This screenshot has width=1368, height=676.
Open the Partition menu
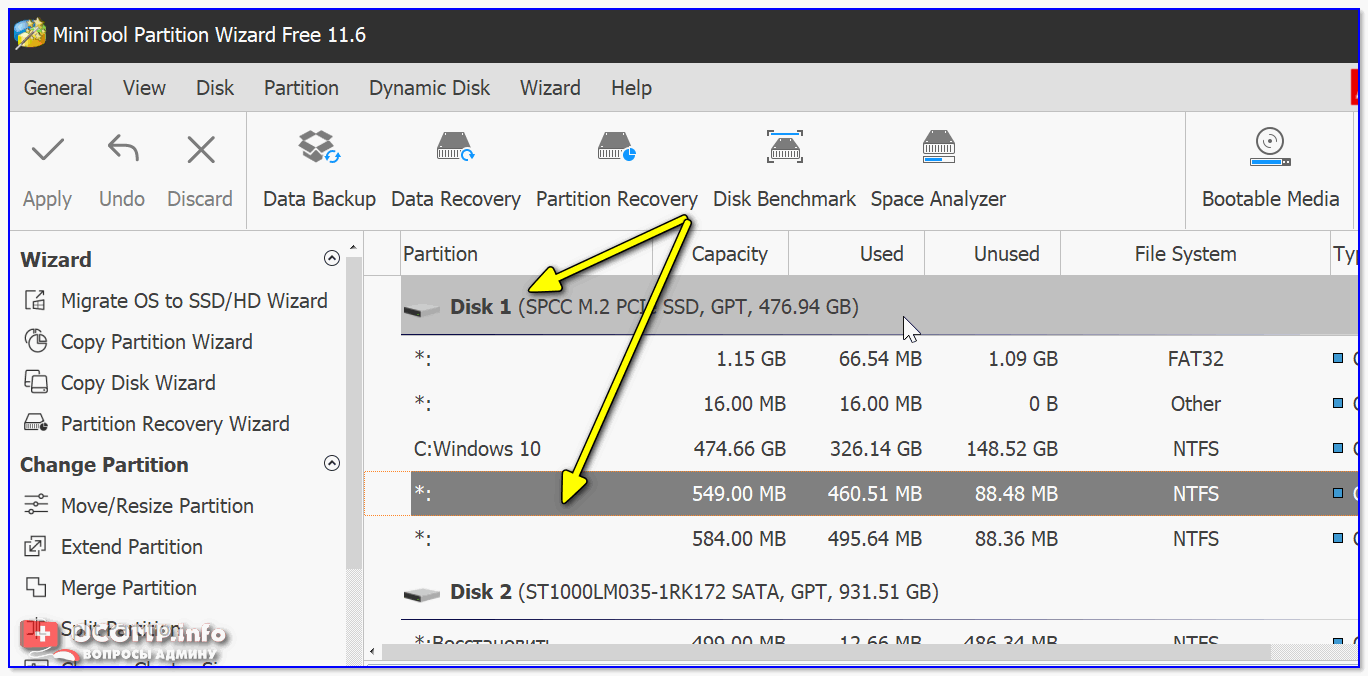tap(301, 88)
